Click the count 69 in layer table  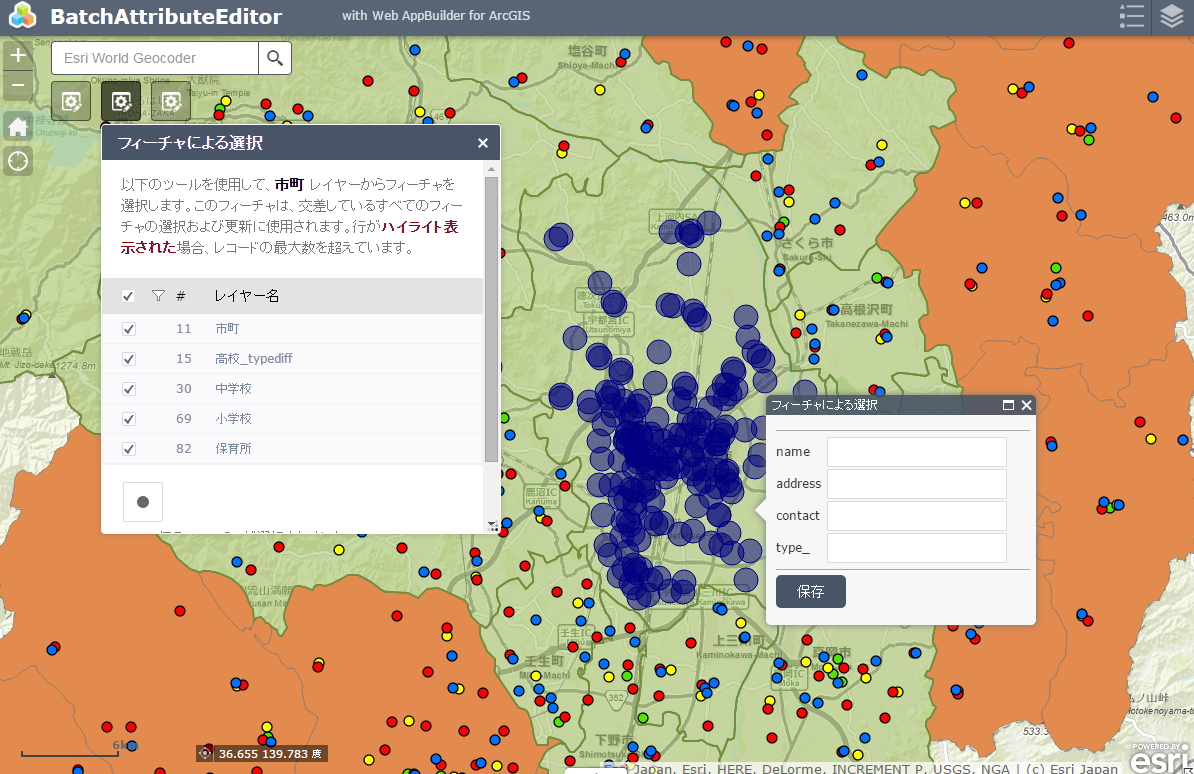point(184,419)
